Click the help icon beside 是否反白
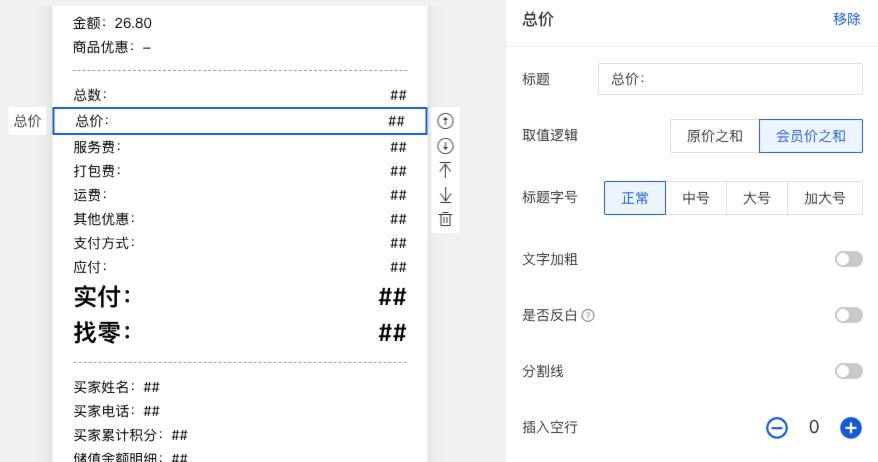Viewport: 878px width, 462px height. (x=588, y=316)
